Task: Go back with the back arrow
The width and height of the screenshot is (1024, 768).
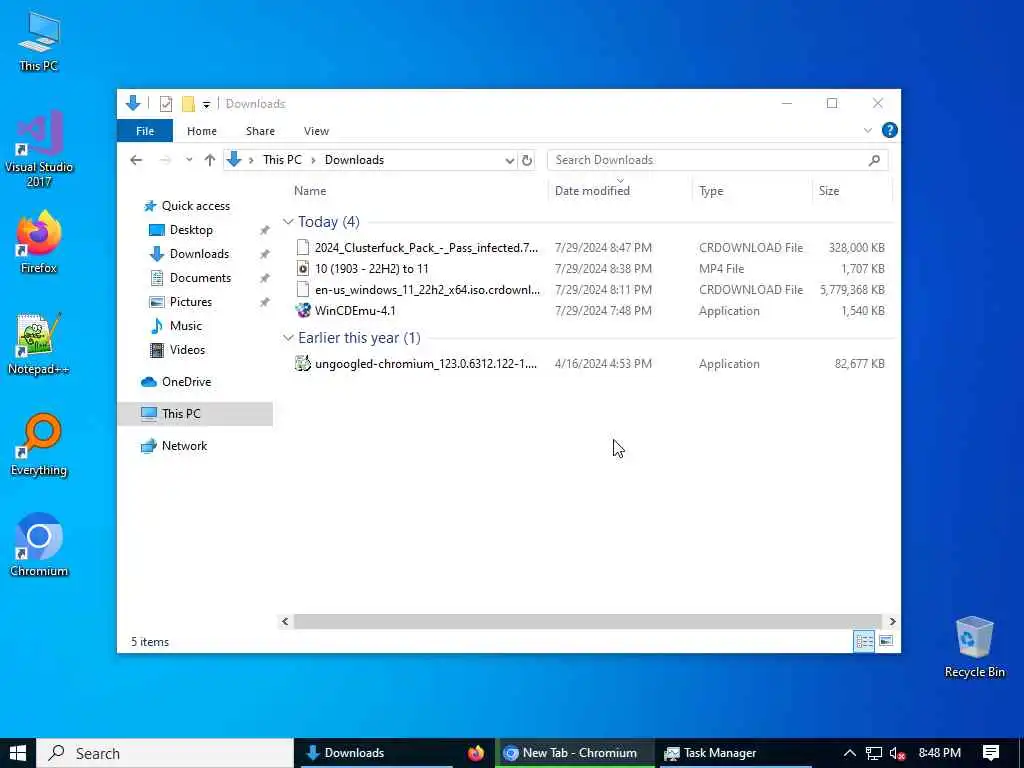Action: pos(136,160)
